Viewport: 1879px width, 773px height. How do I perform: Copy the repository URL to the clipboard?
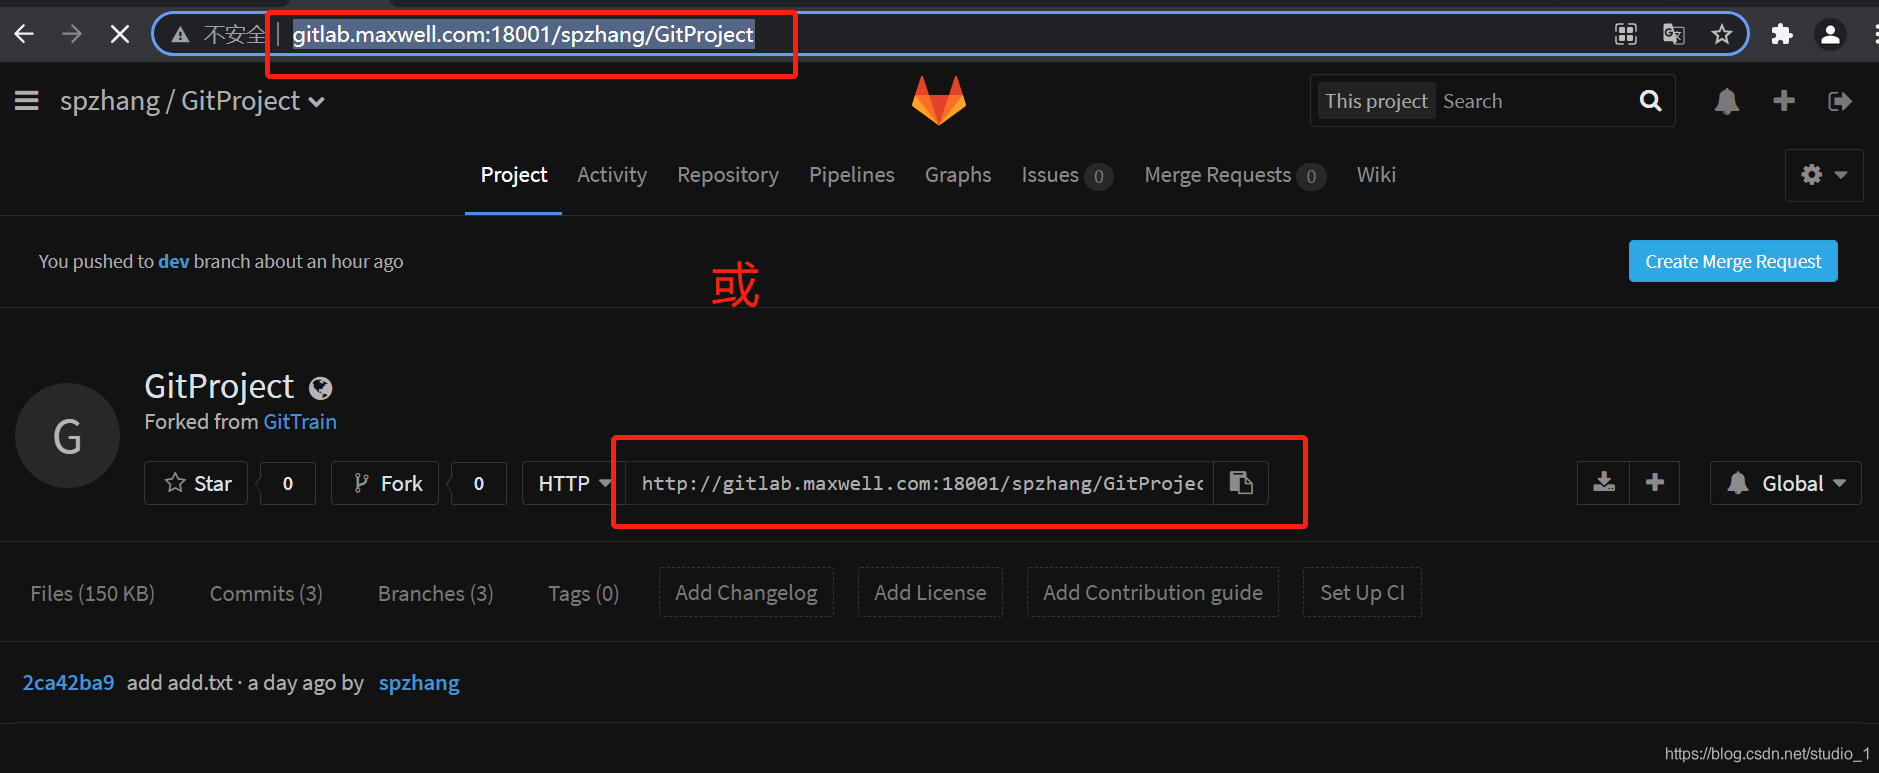tap(1241, 483)
